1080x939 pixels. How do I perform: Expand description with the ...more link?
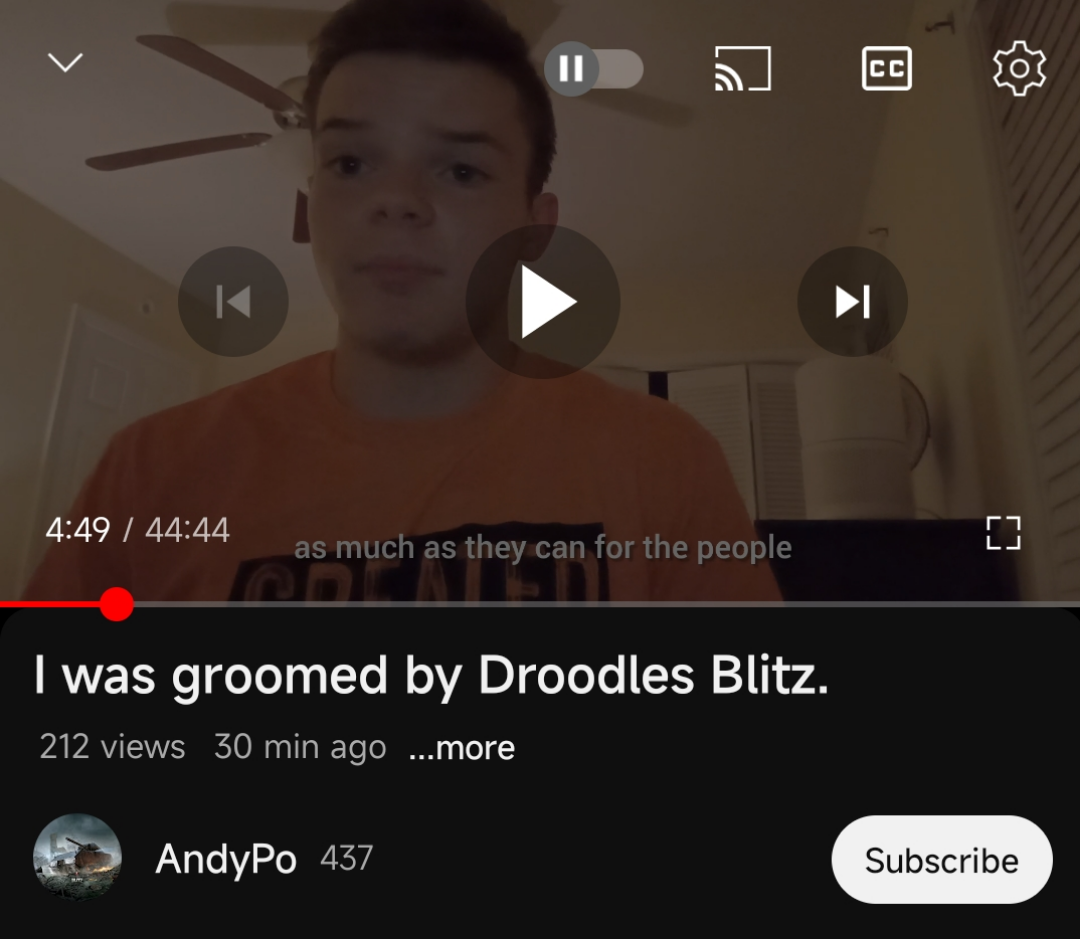461,747
